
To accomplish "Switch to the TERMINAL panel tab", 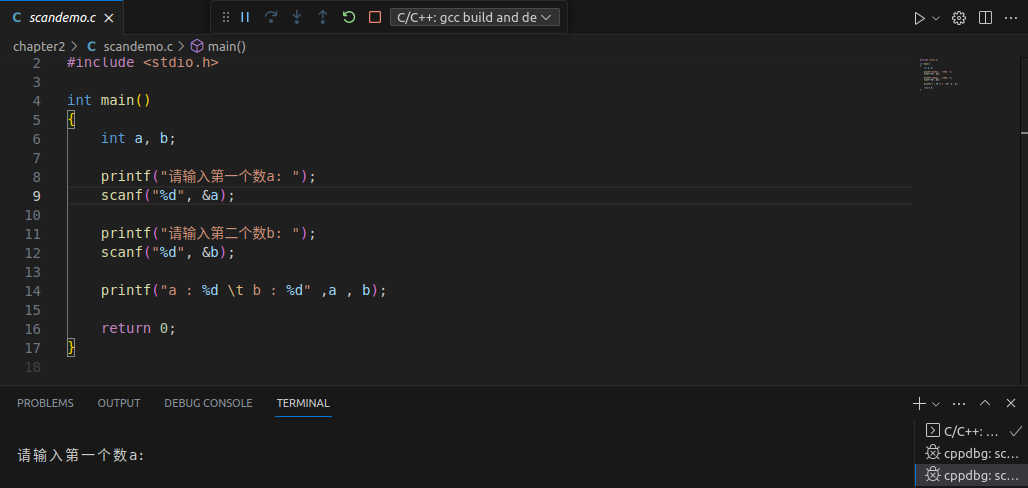I will [303, 403].
